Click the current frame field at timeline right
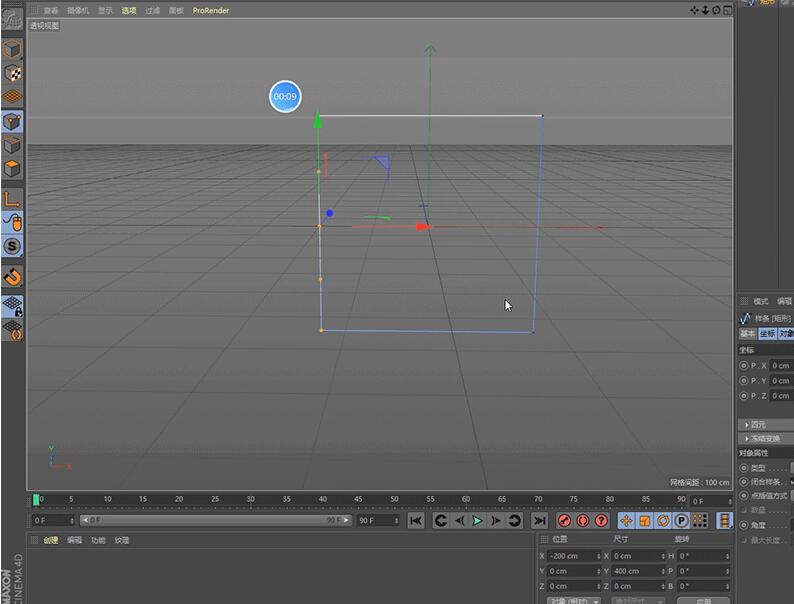Screen dimensions: 794x604 tap(711, 501)
